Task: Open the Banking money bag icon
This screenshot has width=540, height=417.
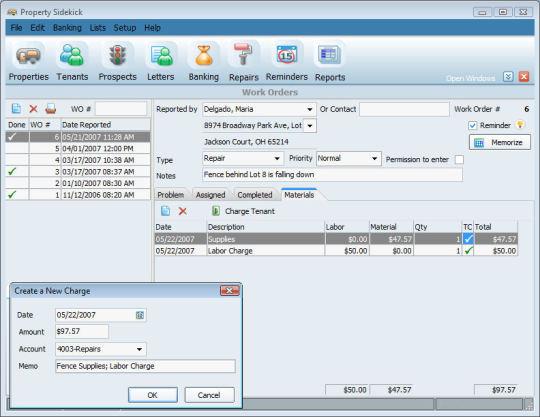Action: pyautogui.click(x=204, y=56)
